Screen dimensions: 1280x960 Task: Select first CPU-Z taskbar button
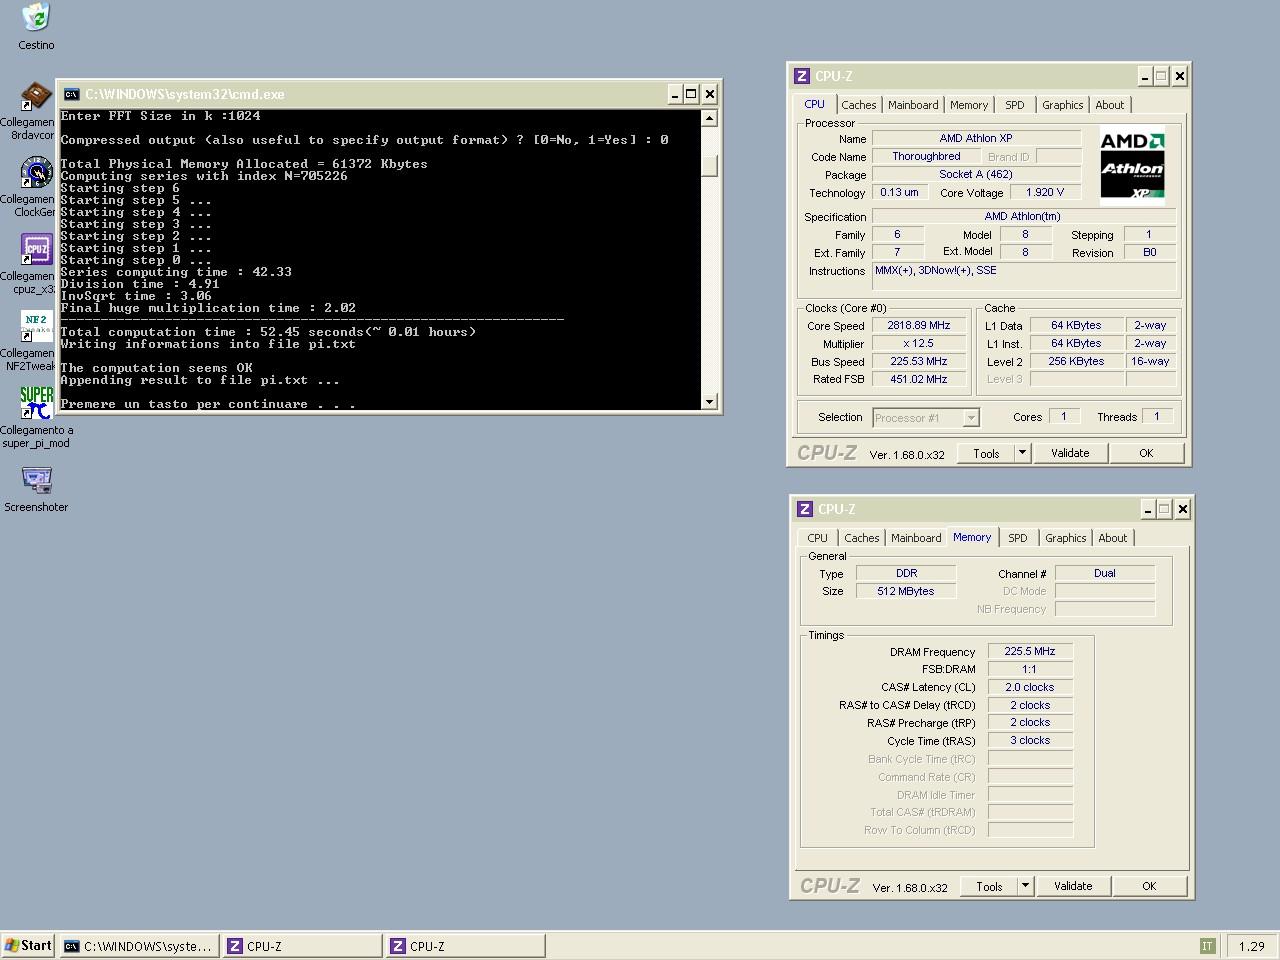point(302,946)
